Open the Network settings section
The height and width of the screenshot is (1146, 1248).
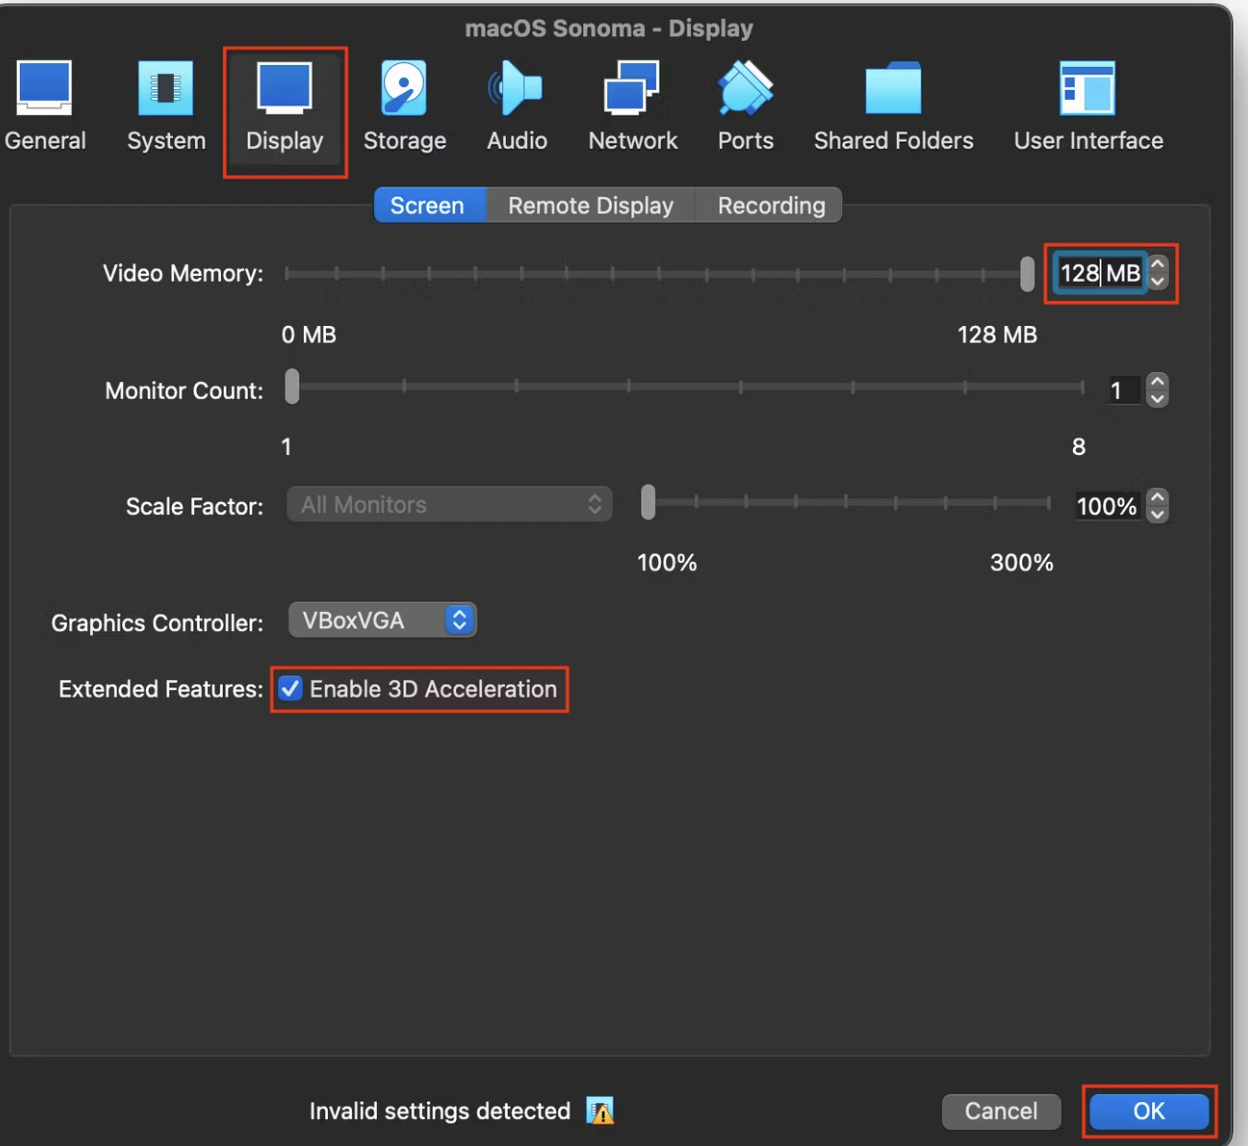point(633,106)
